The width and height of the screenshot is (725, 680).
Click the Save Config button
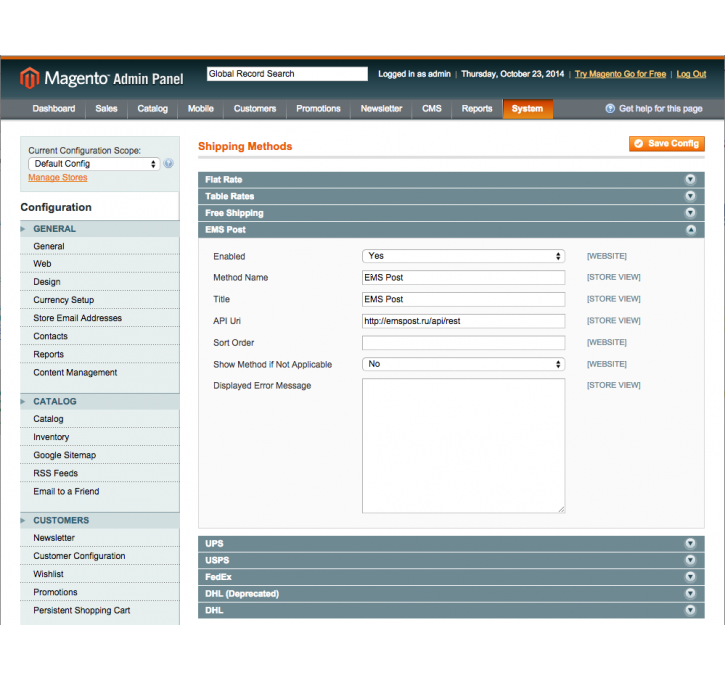(x=667, y=144)
